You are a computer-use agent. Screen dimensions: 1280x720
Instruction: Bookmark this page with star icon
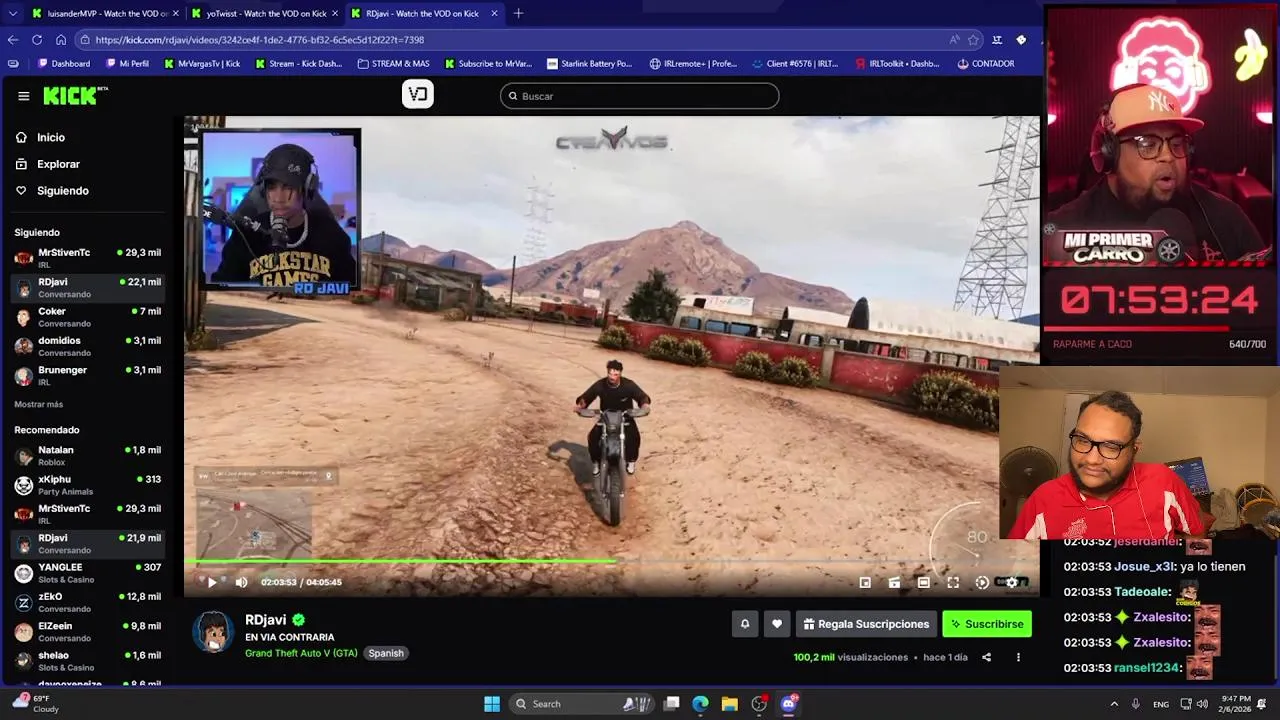[x=973, y=40]
